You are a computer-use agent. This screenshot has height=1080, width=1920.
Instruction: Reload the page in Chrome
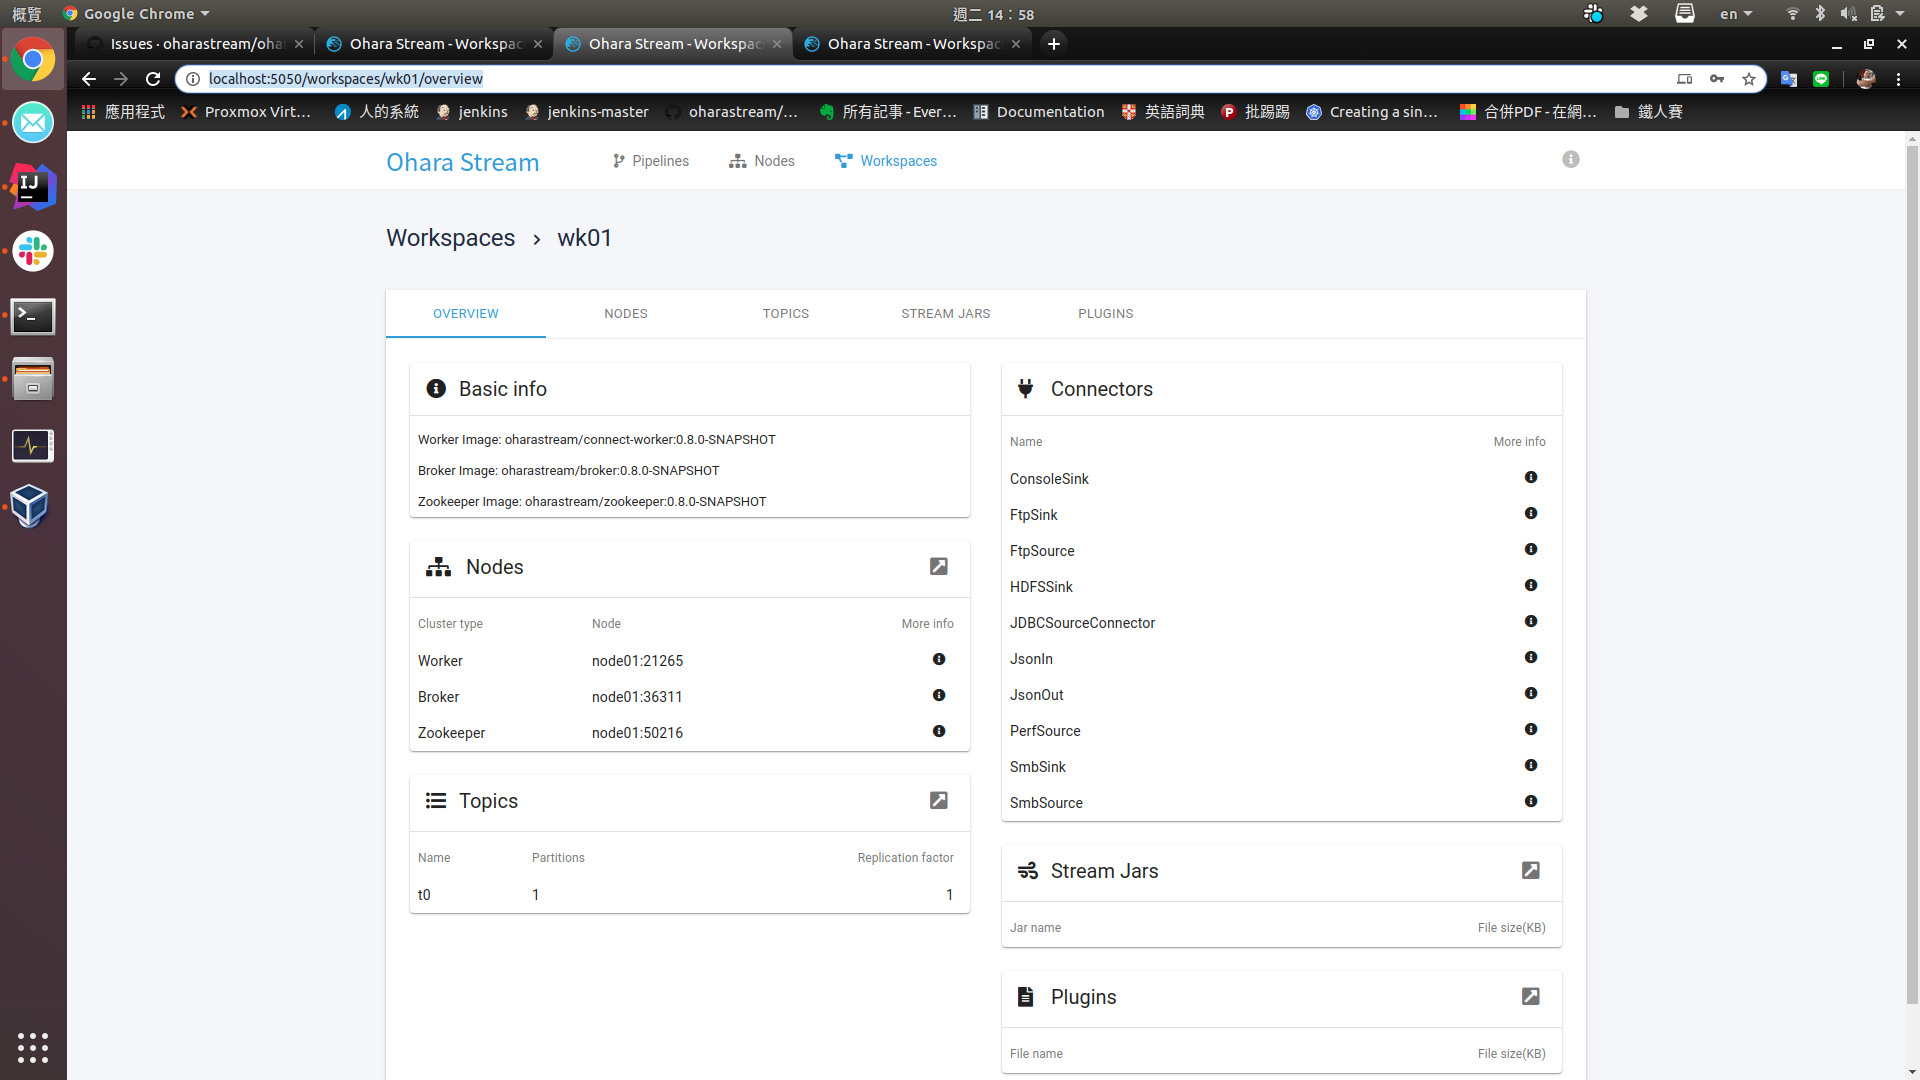[153, 79]
